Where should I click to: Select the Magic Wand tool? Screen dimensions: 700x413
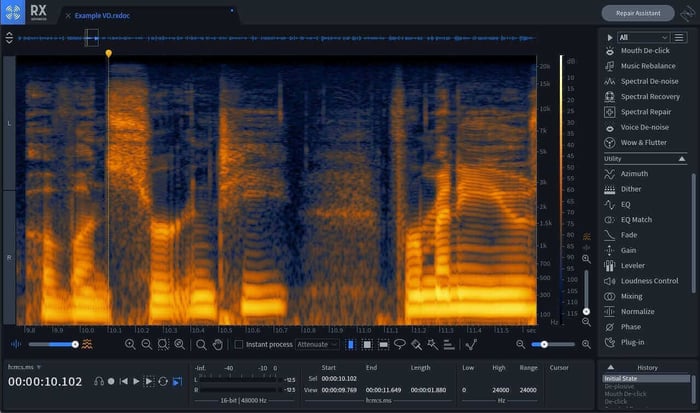433,344
